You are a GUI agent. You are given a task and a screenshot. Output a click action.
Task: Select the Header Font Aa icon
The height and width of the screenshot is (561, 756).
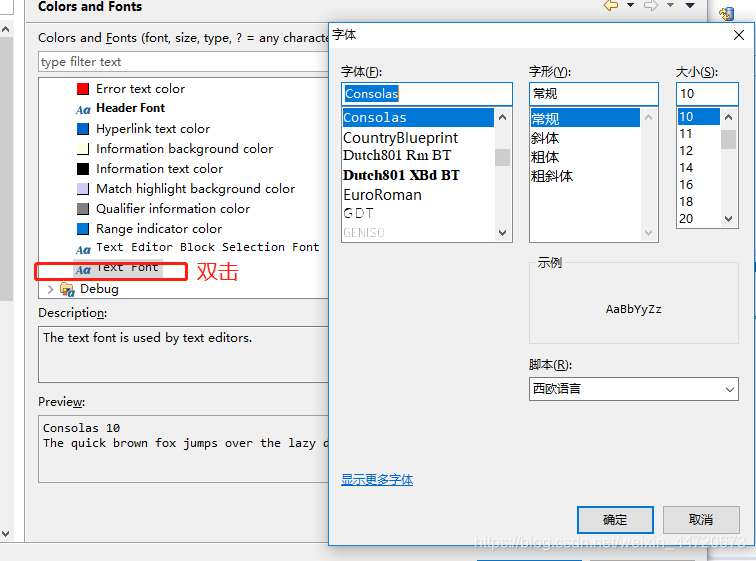click(x=83, y=110)
